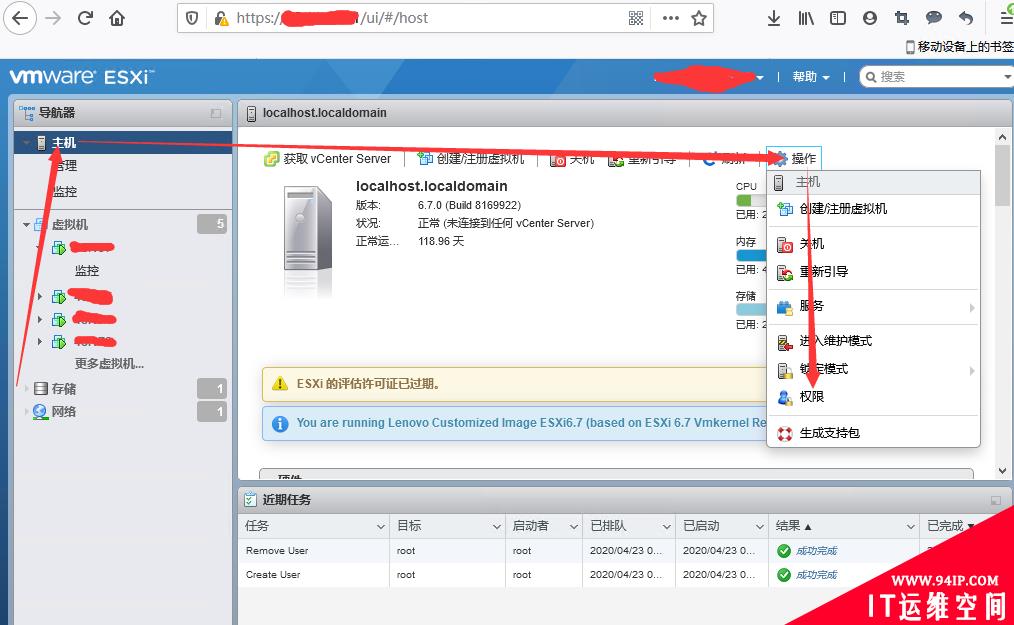Open 监控 directly under 主机

click(65, 192)
